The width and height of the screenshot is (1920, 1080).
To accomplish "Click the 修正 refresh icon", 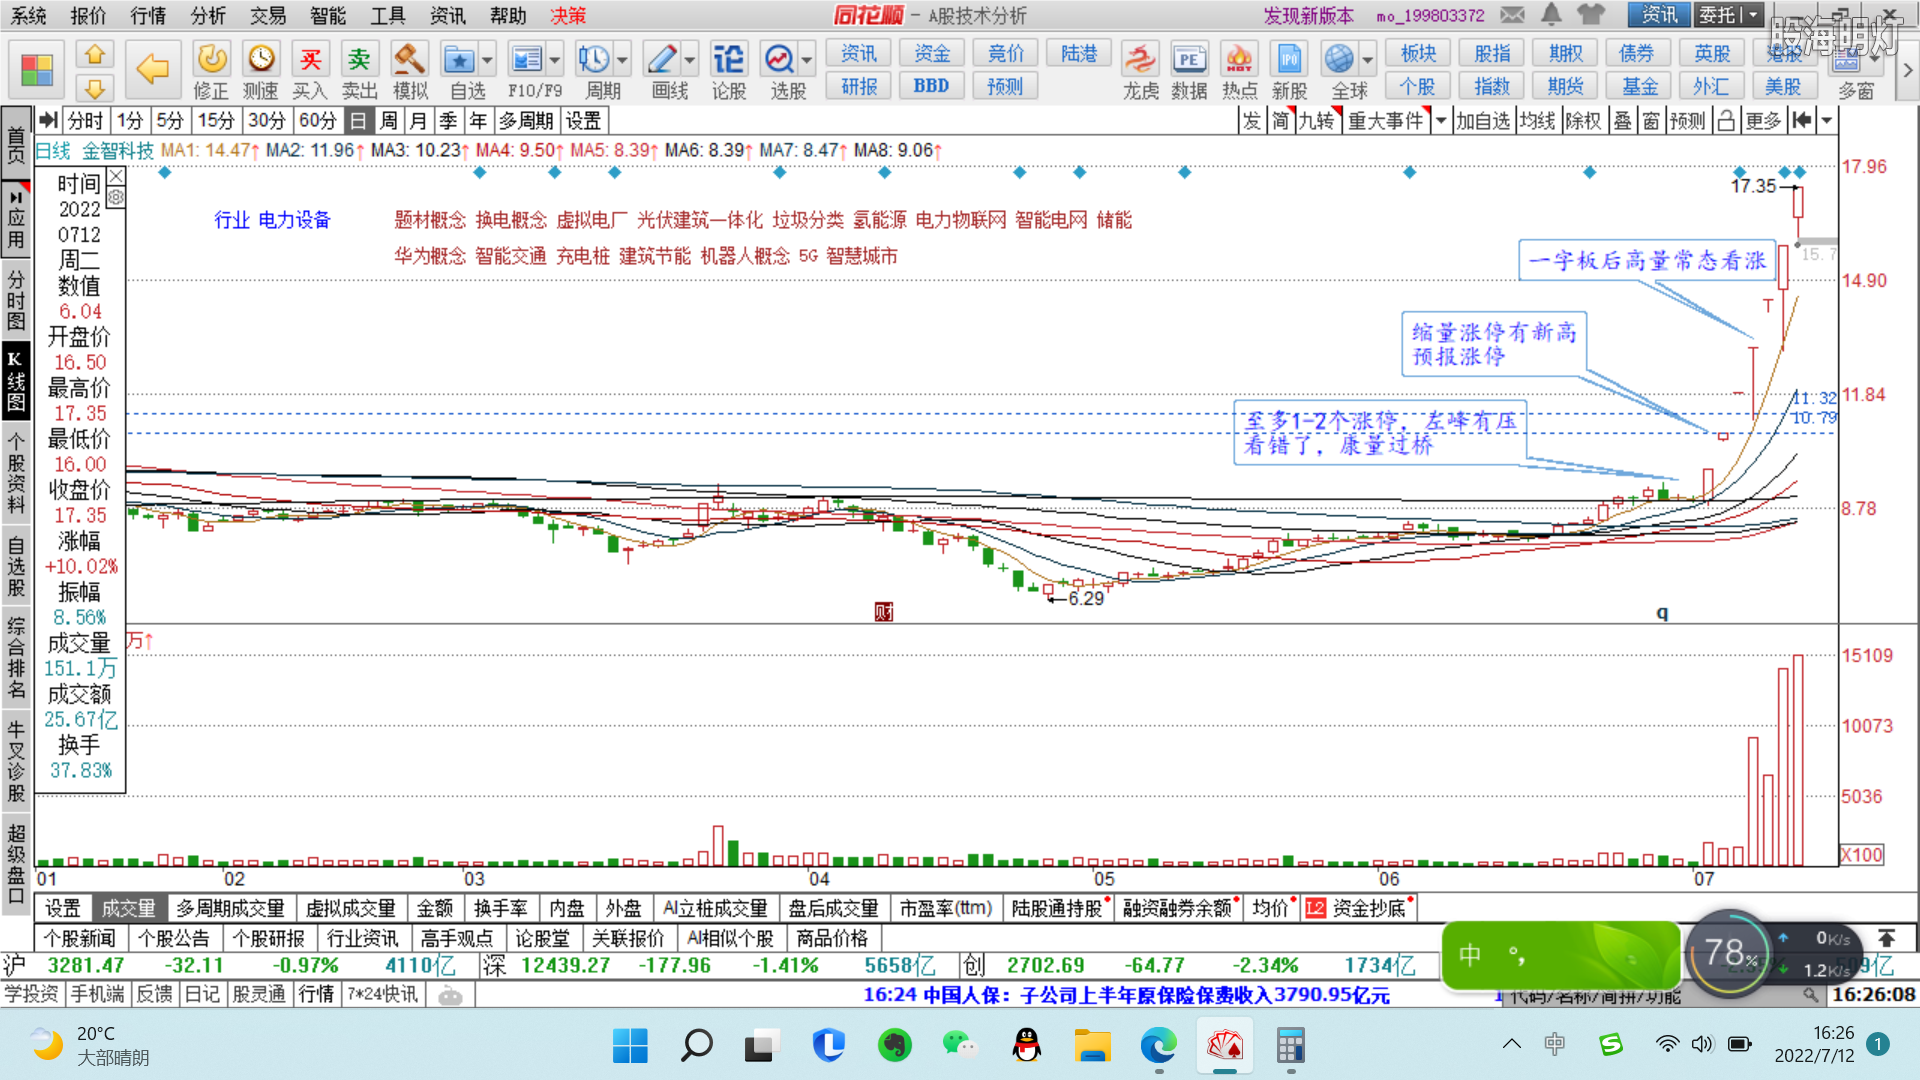I will 211,59.
